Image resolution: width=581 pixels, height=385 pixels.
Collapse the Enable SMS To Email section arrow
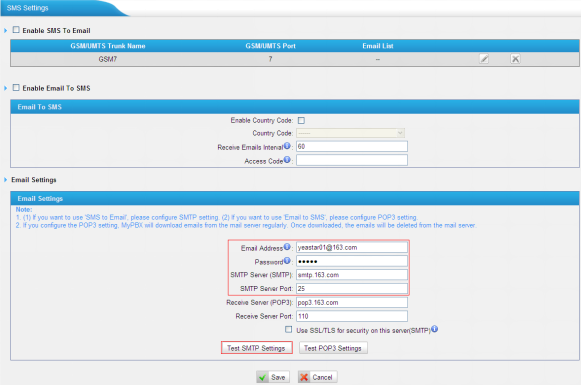click(x=6, y=30)
